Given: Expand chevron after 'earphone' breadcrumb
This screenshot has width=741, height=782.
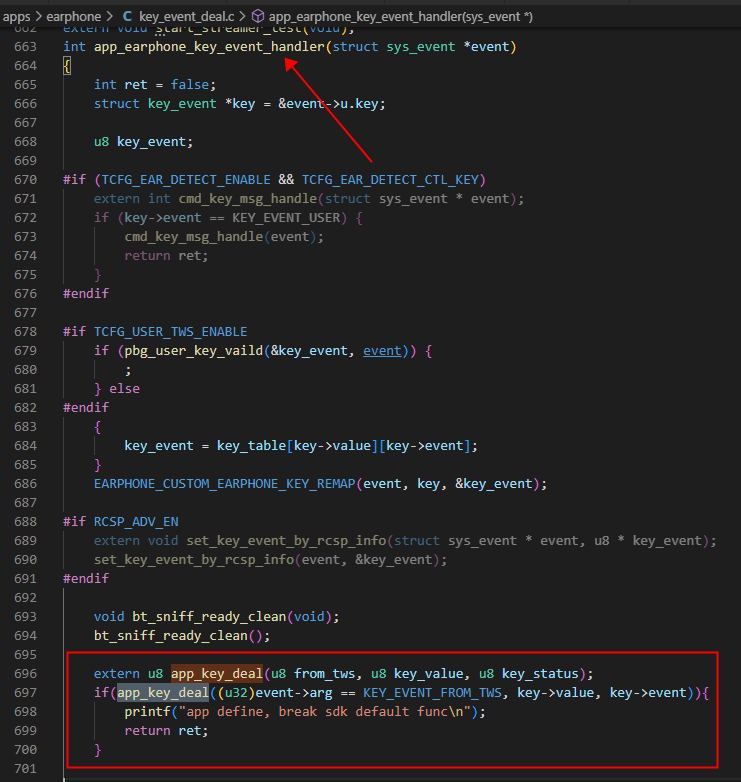Looking at the screenshot, I should [x=110, y=17].
